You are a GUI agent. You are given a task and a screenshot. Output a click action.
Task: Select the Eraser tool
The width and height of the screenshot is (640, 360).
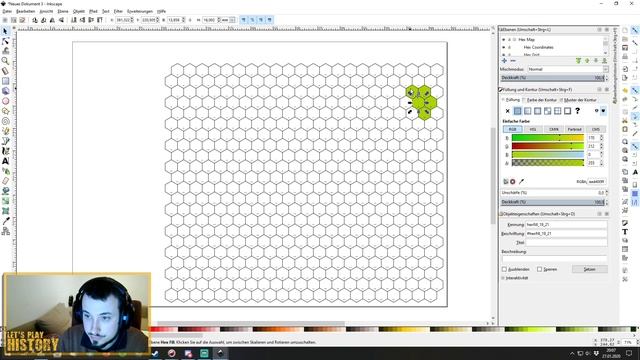coord(5,180)
